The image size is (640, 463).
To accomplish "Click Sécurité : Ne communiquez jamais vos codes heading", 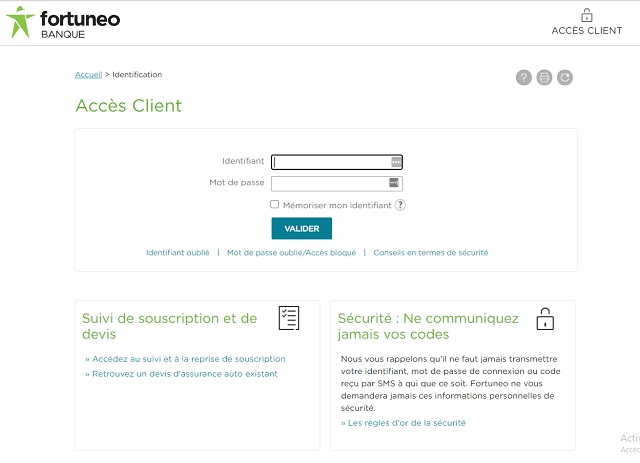I will pos(428,326).
